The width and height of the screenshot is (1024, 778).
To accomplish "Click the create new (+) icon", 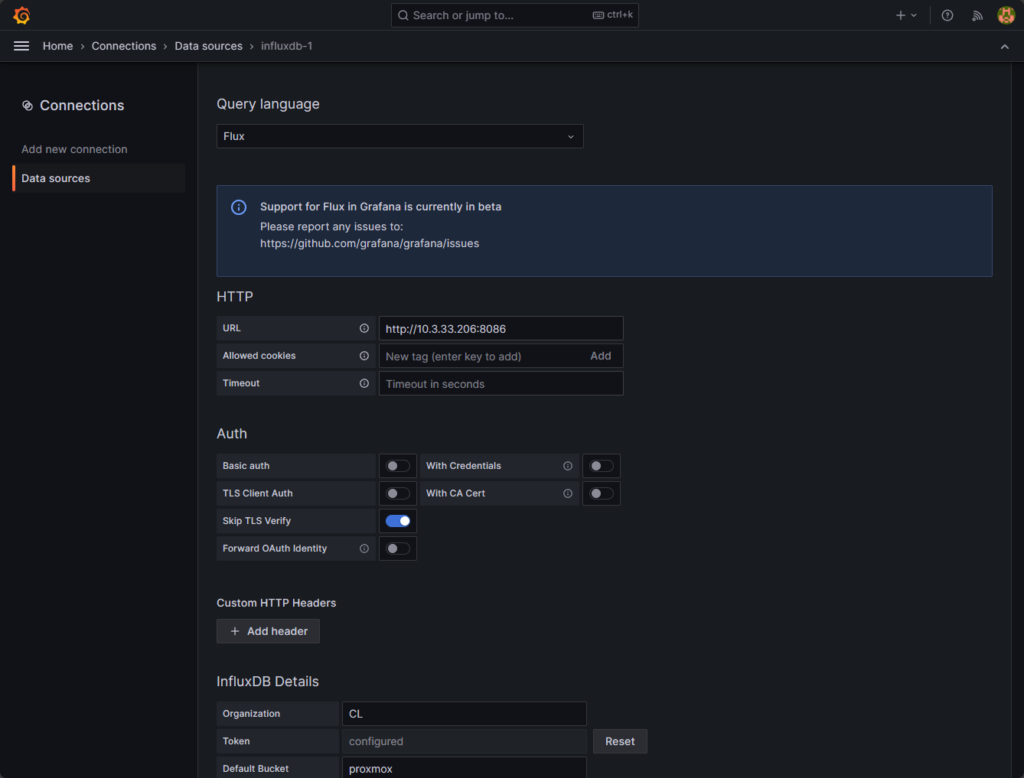I will (903, 15).
